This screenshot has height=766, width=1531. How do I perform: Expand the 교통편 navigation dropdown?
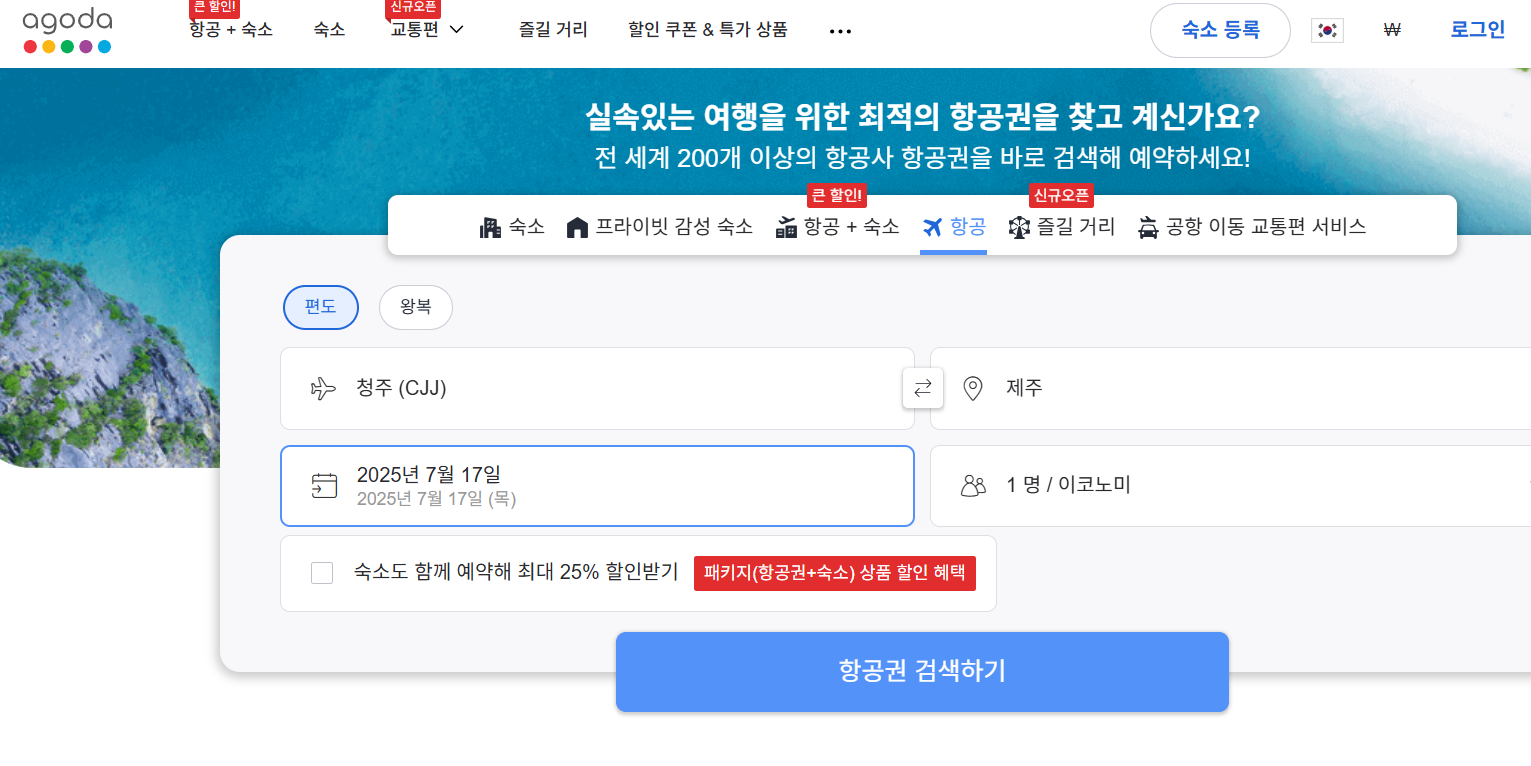point(426,29)
